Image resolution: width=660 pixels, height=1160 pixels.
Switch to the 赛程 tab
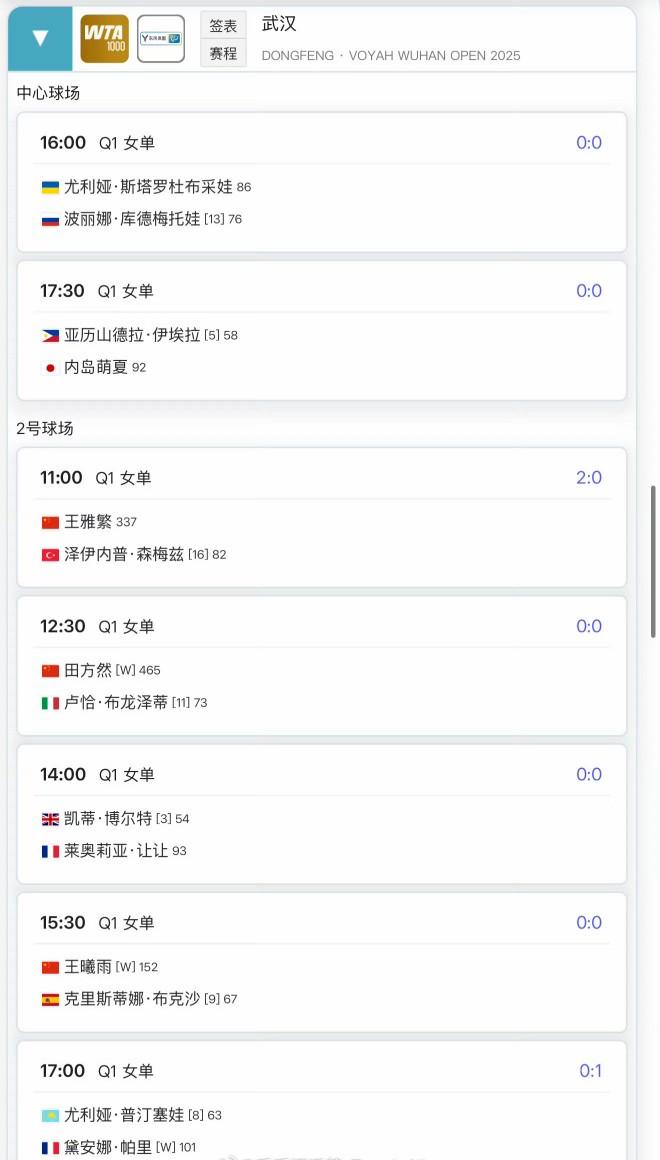click(223, 53)
